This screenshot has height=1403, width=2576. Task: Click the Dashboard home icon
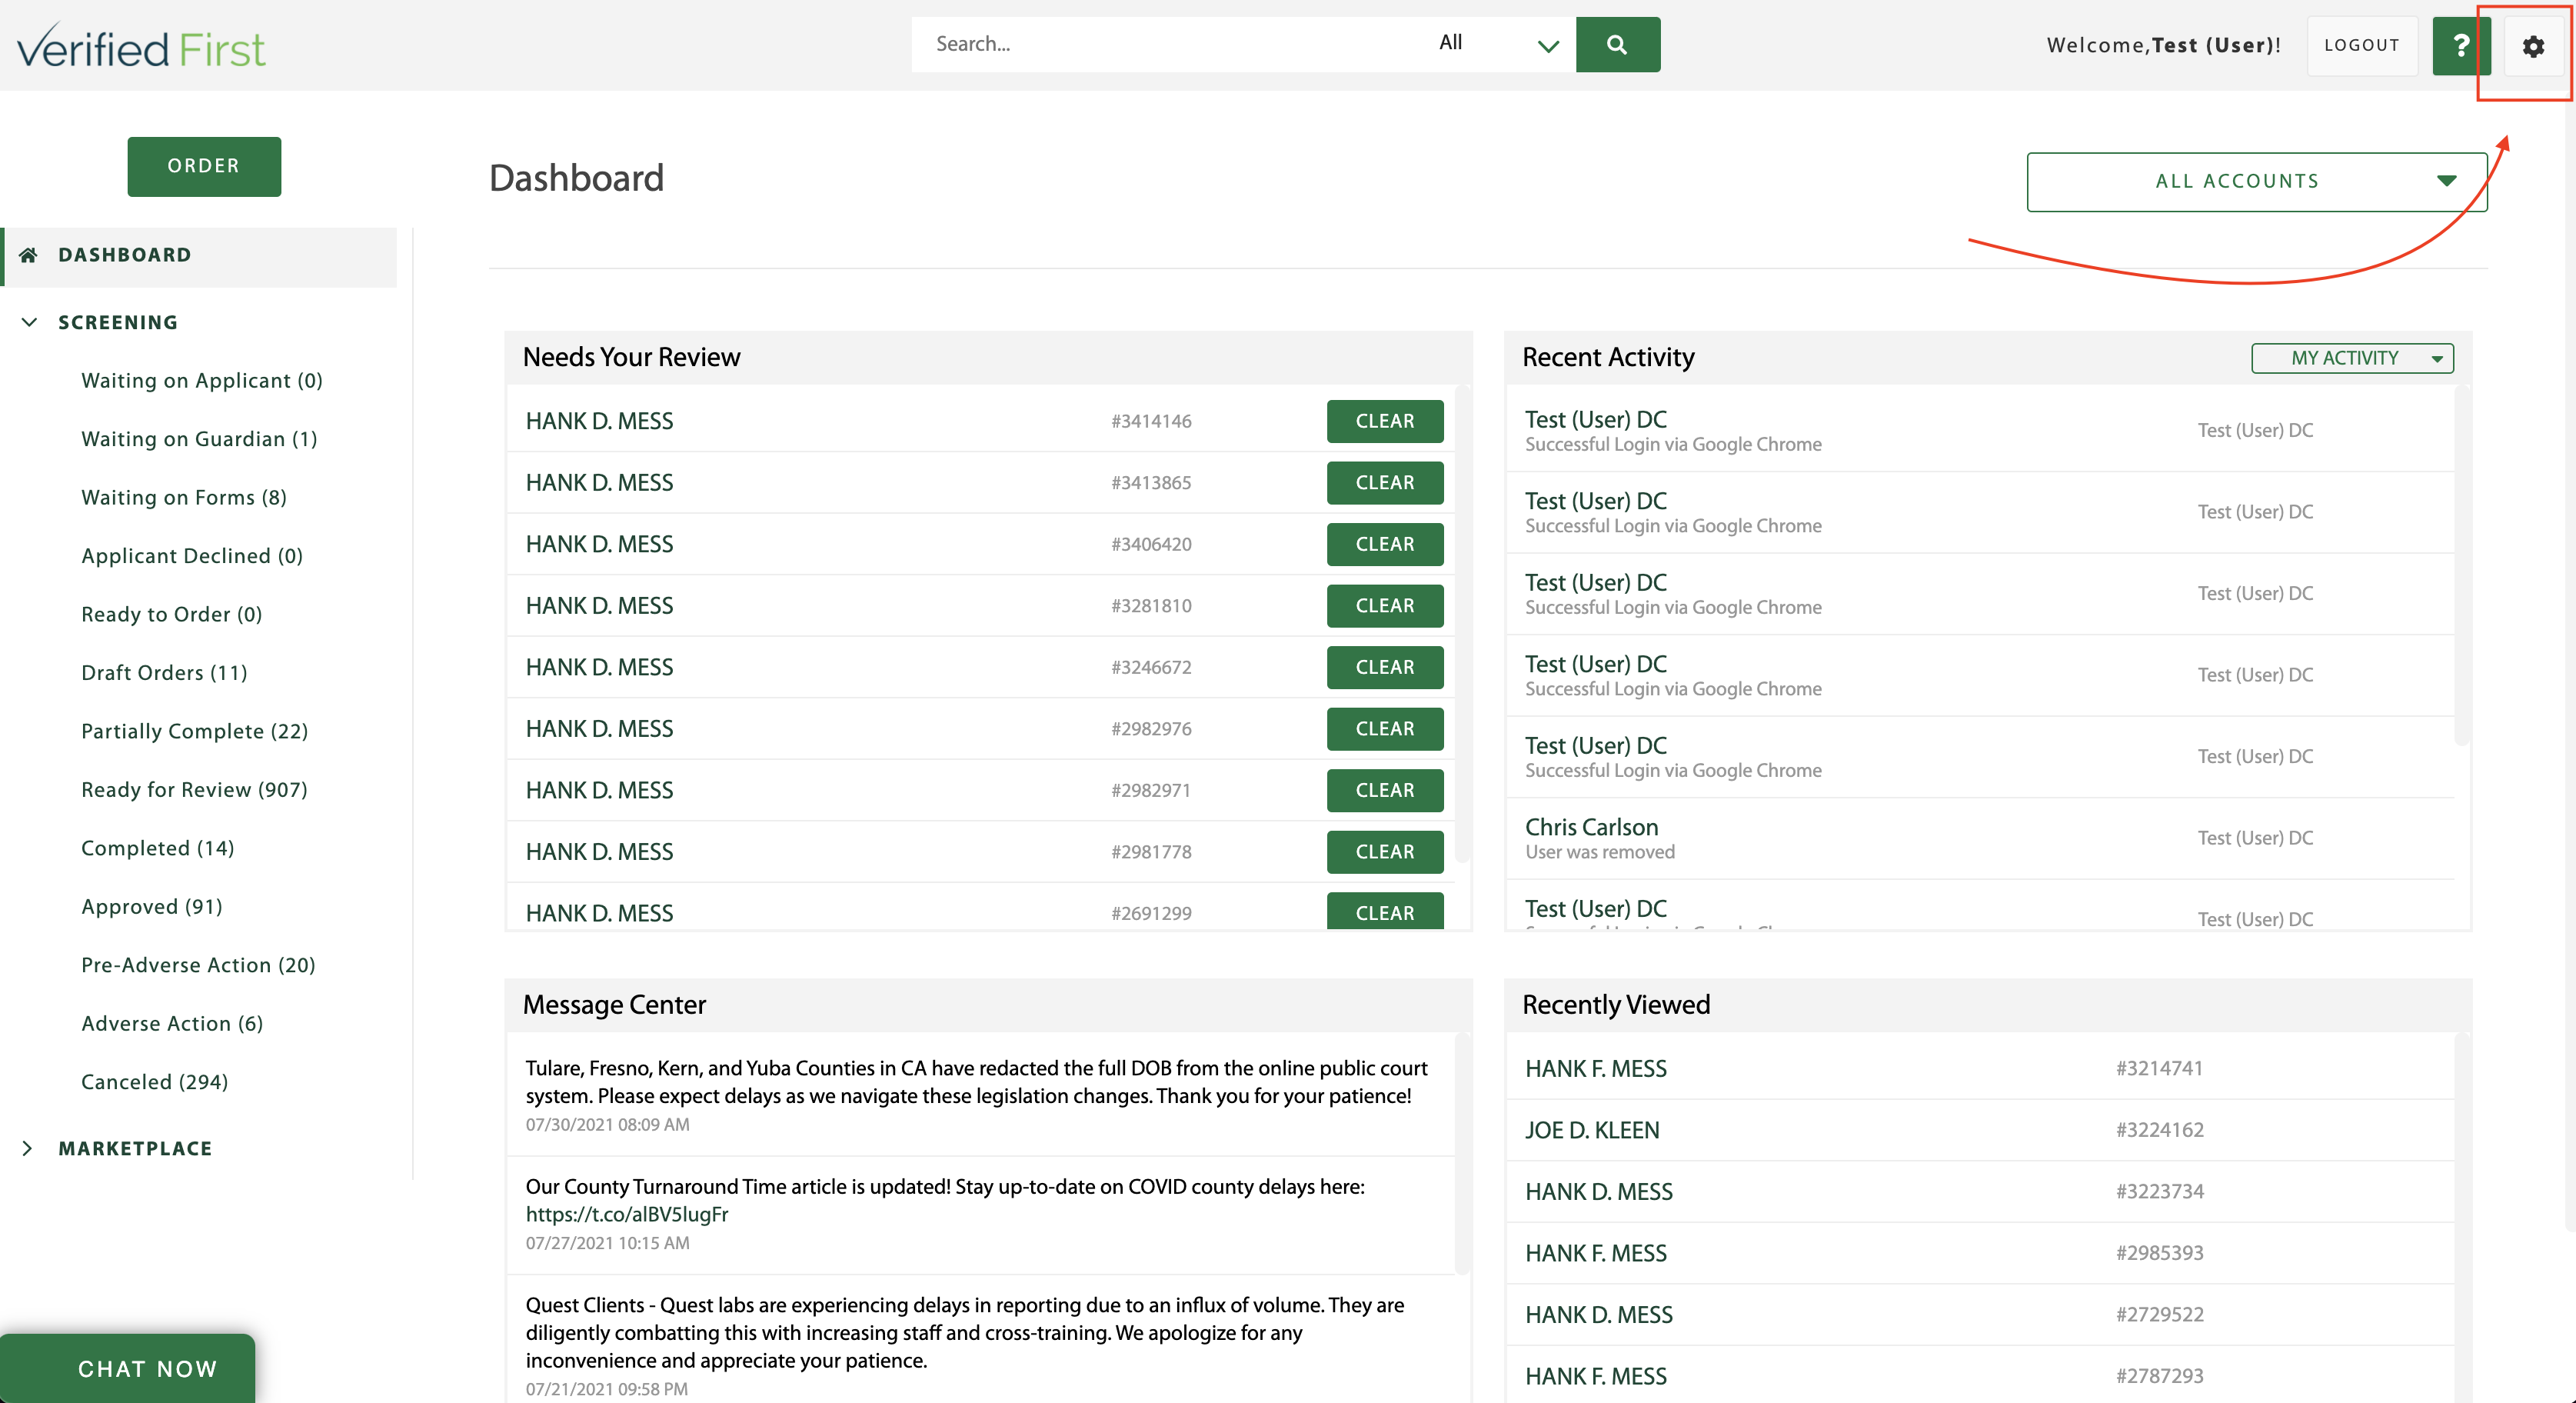(29, 255)
